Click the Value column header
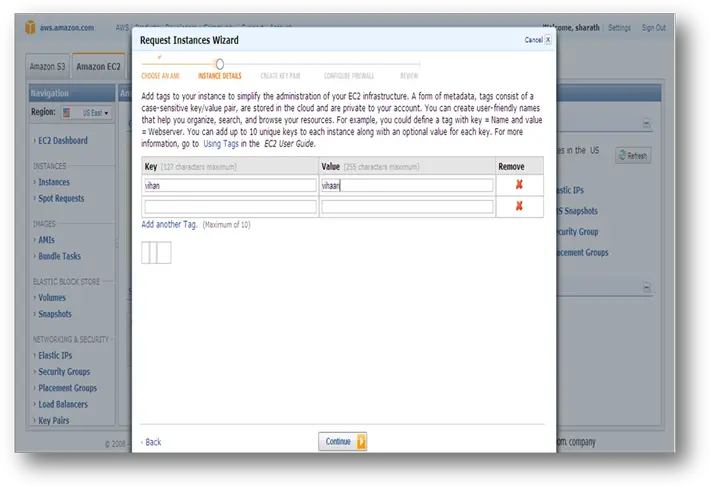The image size is (710, 486). [x=407, y=166]
